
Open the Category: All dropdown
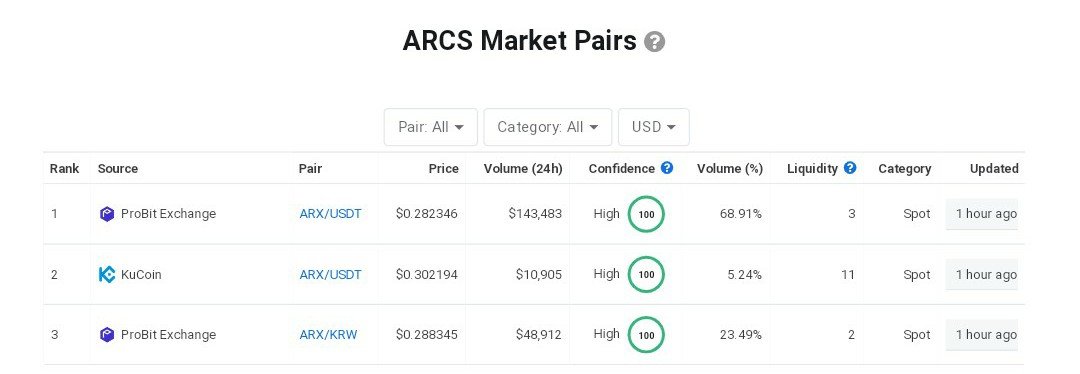pos(548,127)
